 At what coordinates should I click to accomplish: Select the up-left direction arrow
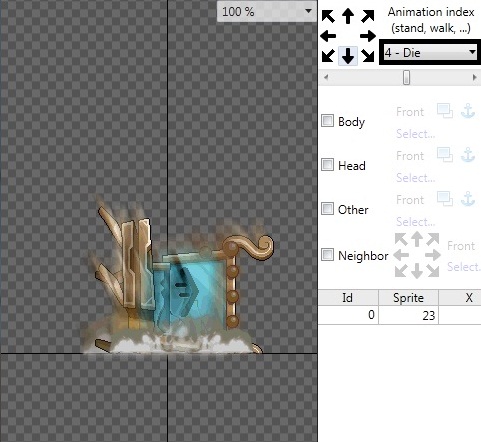pos(328,16)
